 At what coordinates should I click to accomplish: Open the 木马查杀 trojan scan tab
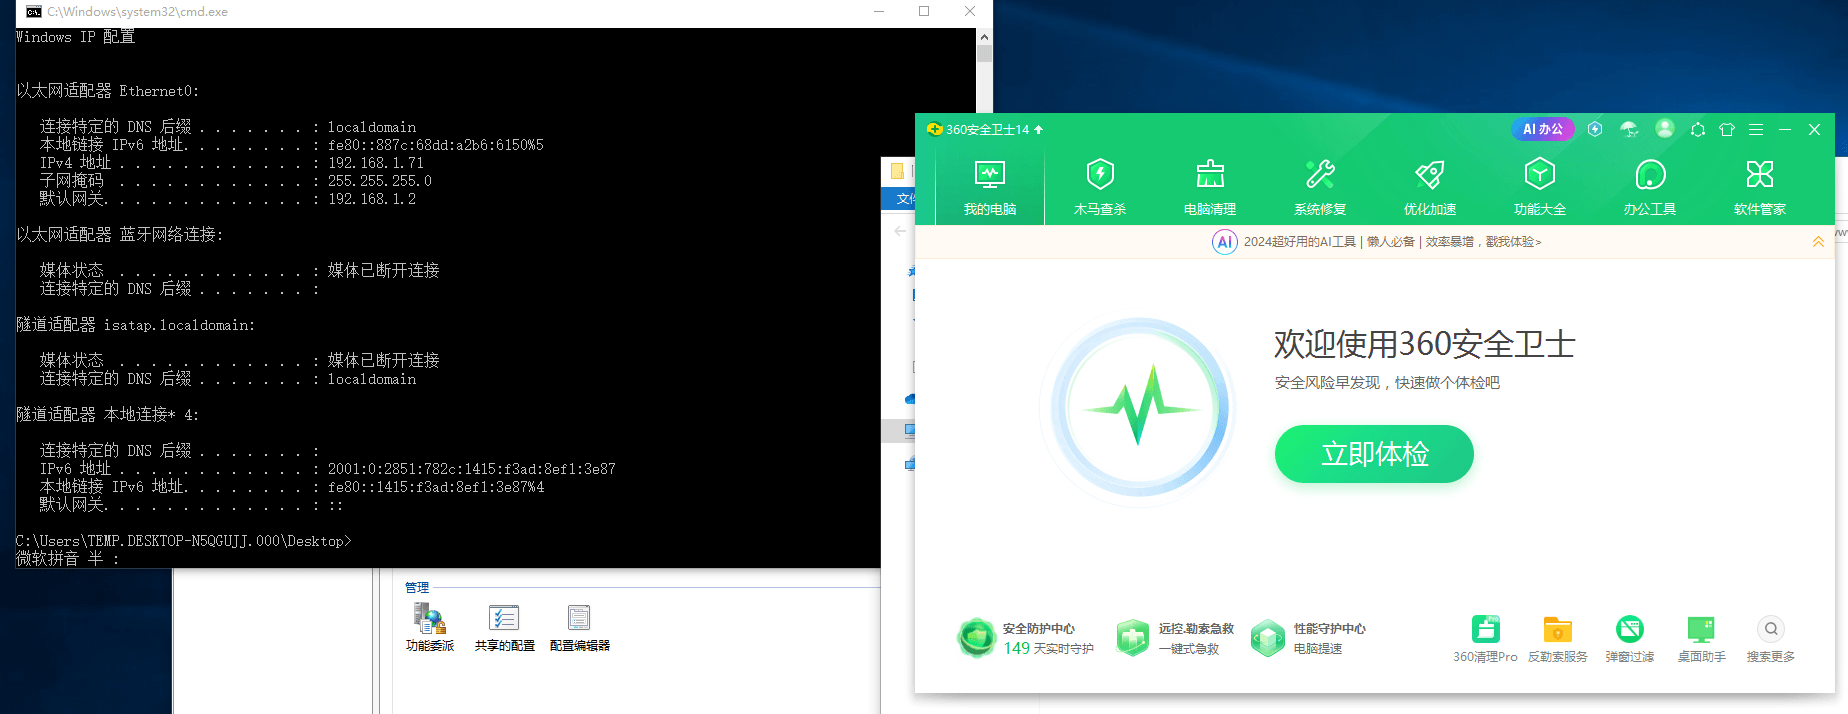tap(1100, 186)
